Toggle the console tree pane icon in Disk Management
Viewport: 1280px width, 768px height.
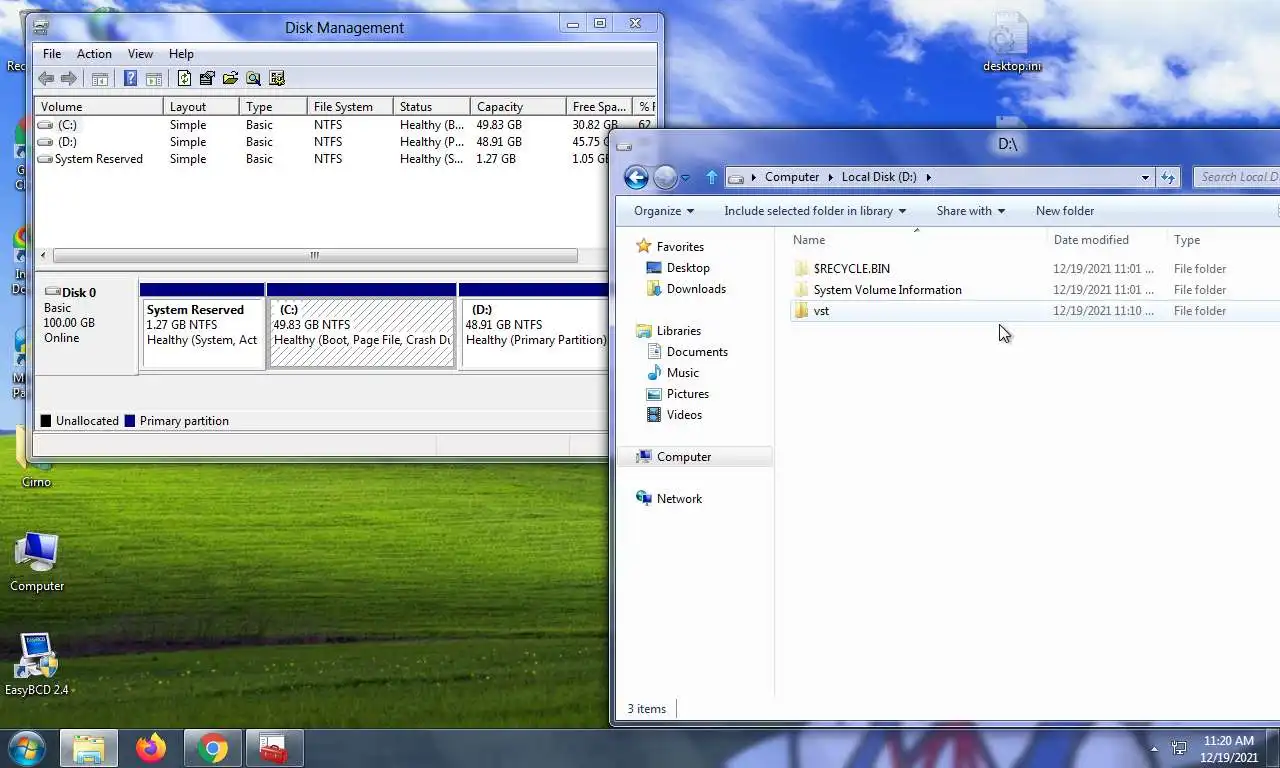coord(100,79)
